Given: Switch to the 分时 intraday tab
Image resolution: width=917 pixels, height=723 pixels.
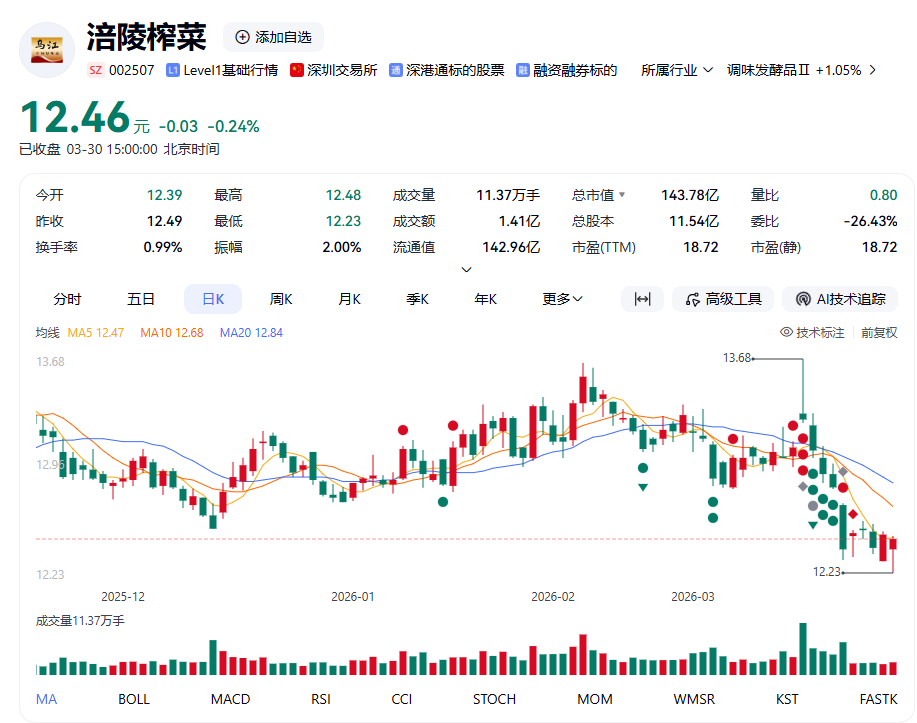Looking at the screenshot, I should 66,298.
